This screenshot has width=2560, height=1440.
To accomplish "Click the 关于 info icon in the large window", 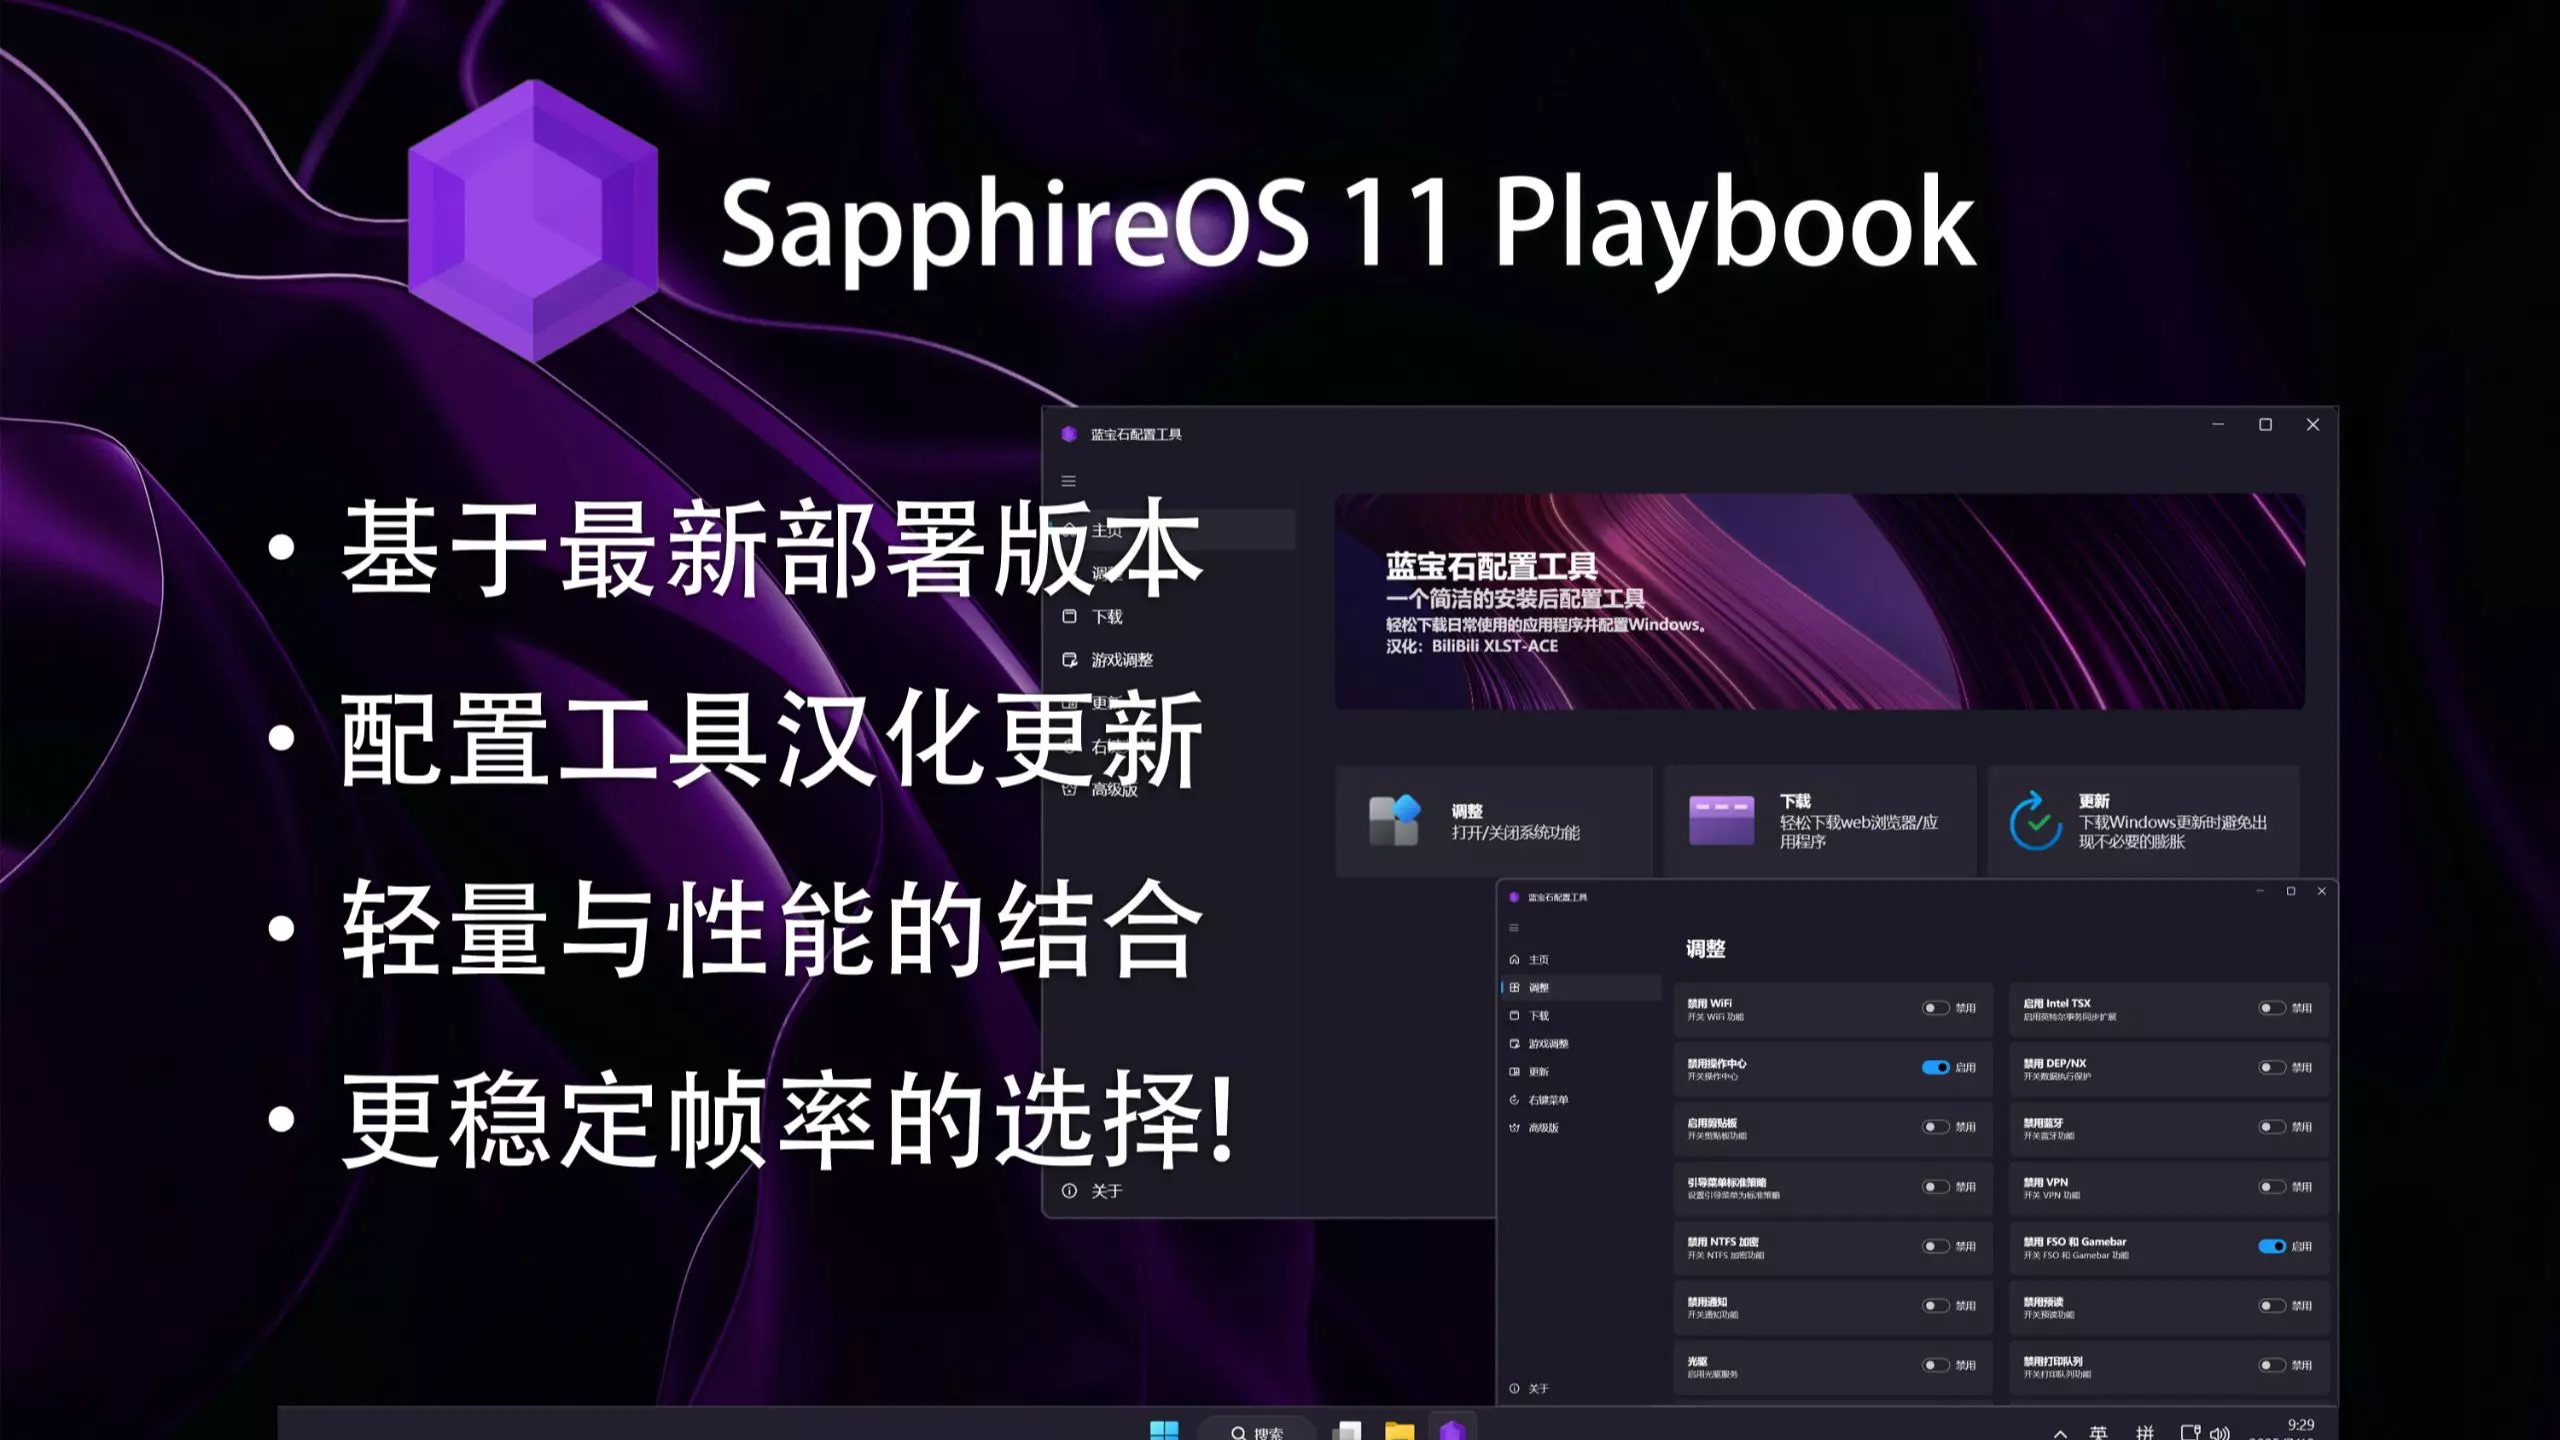I will (1069, 1191).
